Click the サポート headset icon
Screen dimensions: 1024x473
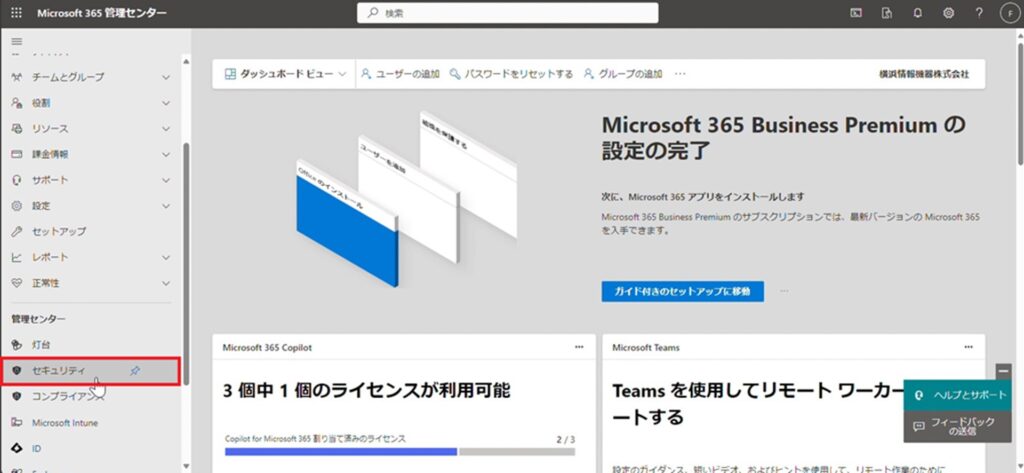(x=17, y=180)
